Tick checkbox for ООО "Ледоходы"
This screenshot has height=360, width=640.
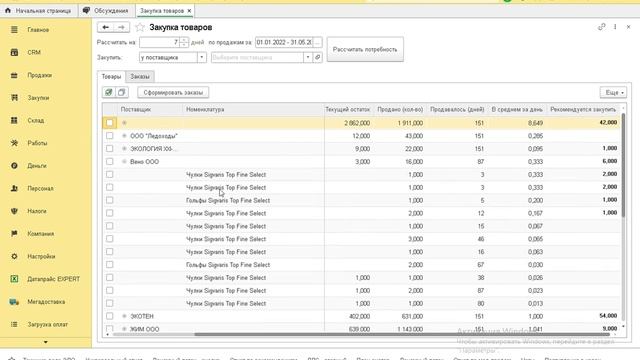tap(109, 136)
